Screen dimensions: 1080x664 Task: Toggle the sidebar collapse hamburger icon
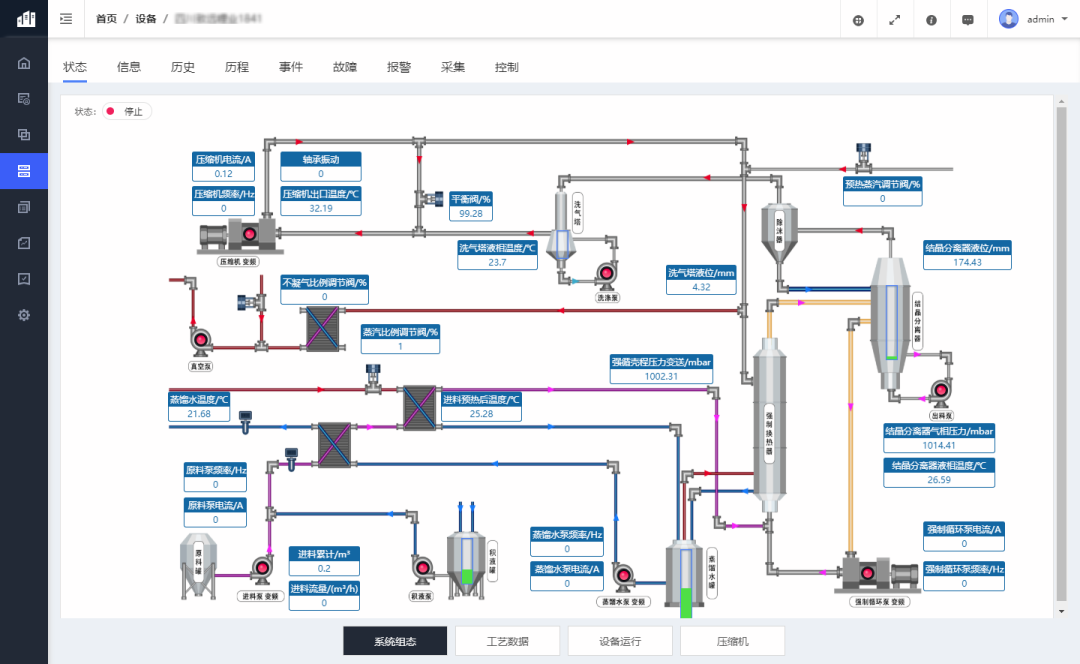tap(66, 19)
